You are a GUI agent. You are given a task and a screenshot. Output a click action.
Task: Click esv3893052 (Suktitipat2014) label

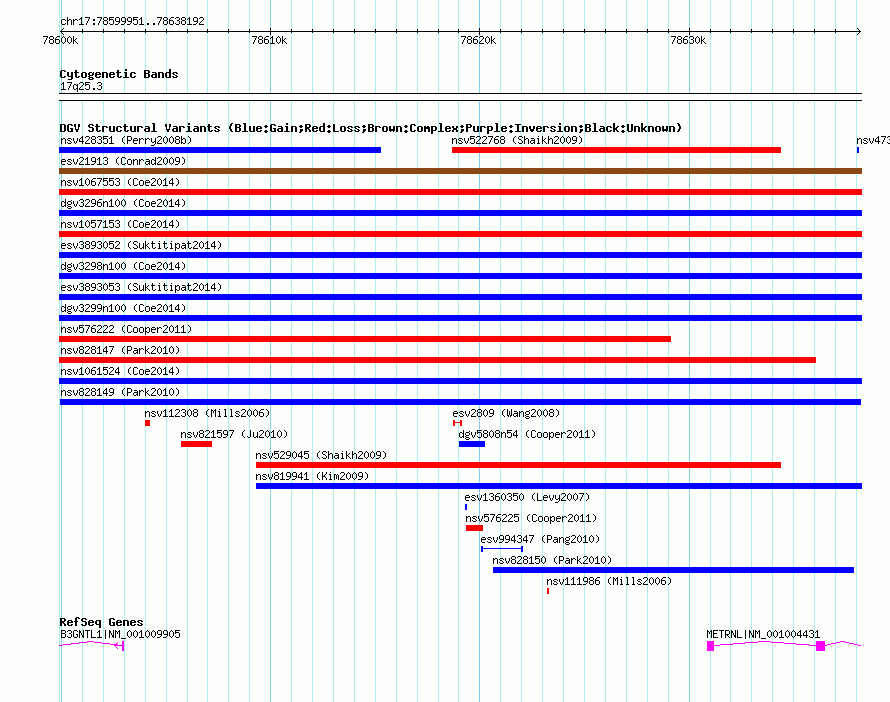click(x=141, y=245)
